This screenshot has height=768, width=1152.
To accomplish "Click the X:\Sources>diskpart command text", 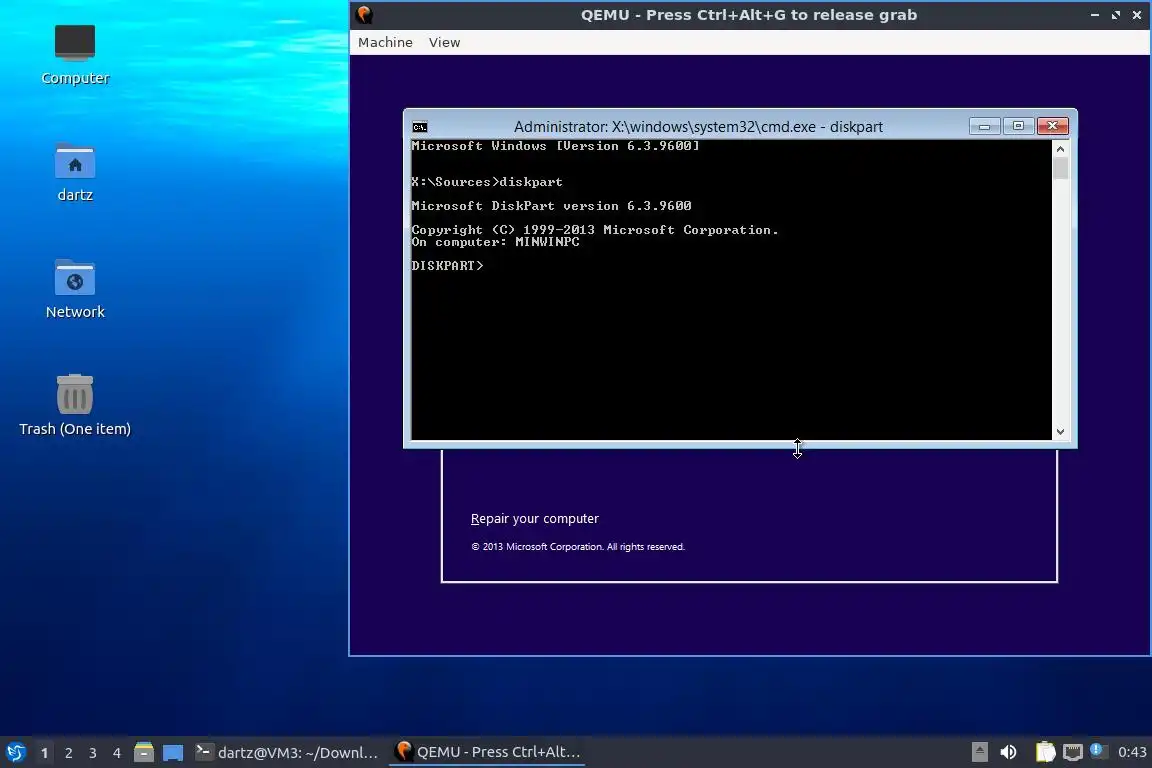I will (x=487, y=182).
